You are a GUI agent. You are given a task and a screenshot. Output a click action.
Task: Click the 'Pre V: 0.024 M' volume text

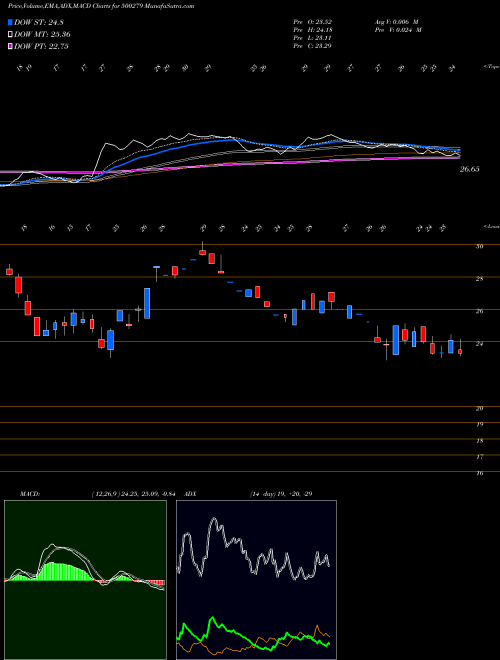[x=400, y=30]
